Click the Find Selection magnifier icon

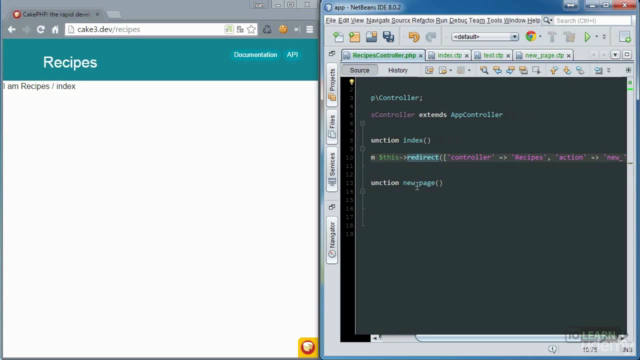pyautogui.click(x=484, y=70)
